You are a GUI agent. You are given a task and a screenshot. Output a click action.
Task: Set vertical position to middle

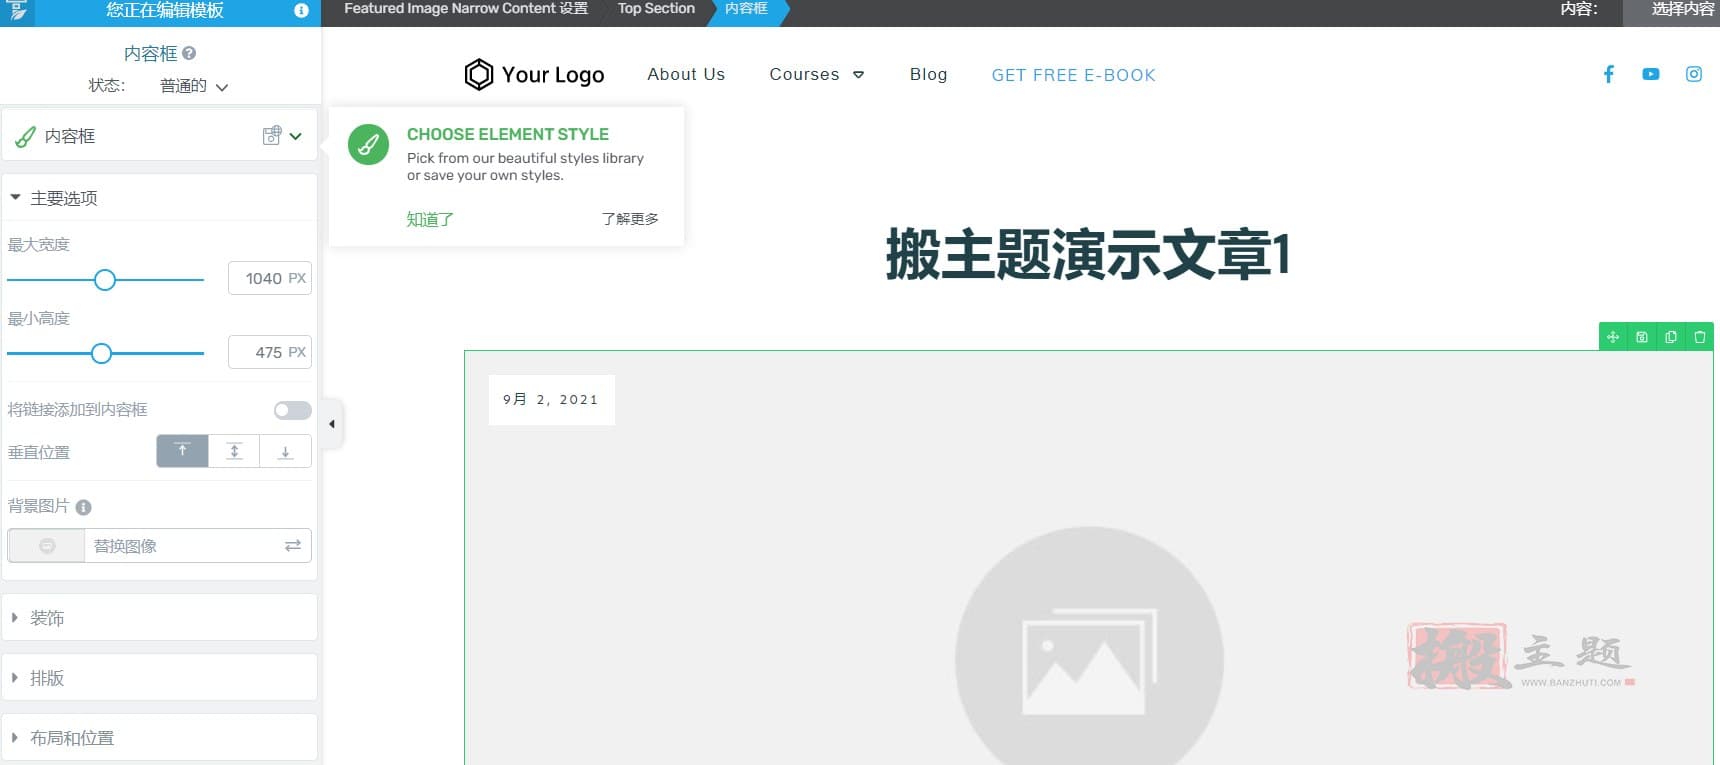point(234,451)
